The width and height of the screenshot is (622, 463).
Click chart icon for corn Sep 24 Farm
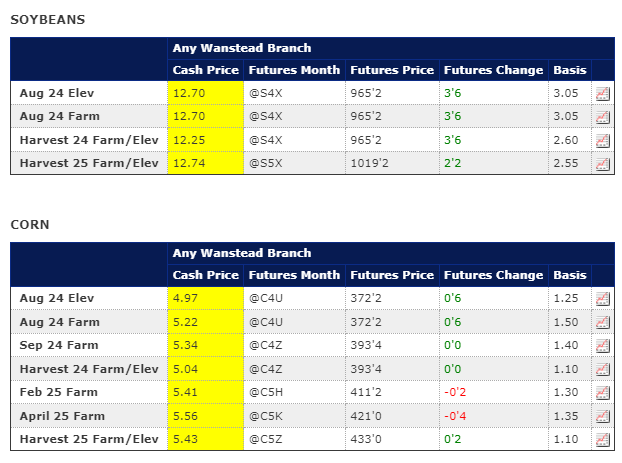coord(603,346)
